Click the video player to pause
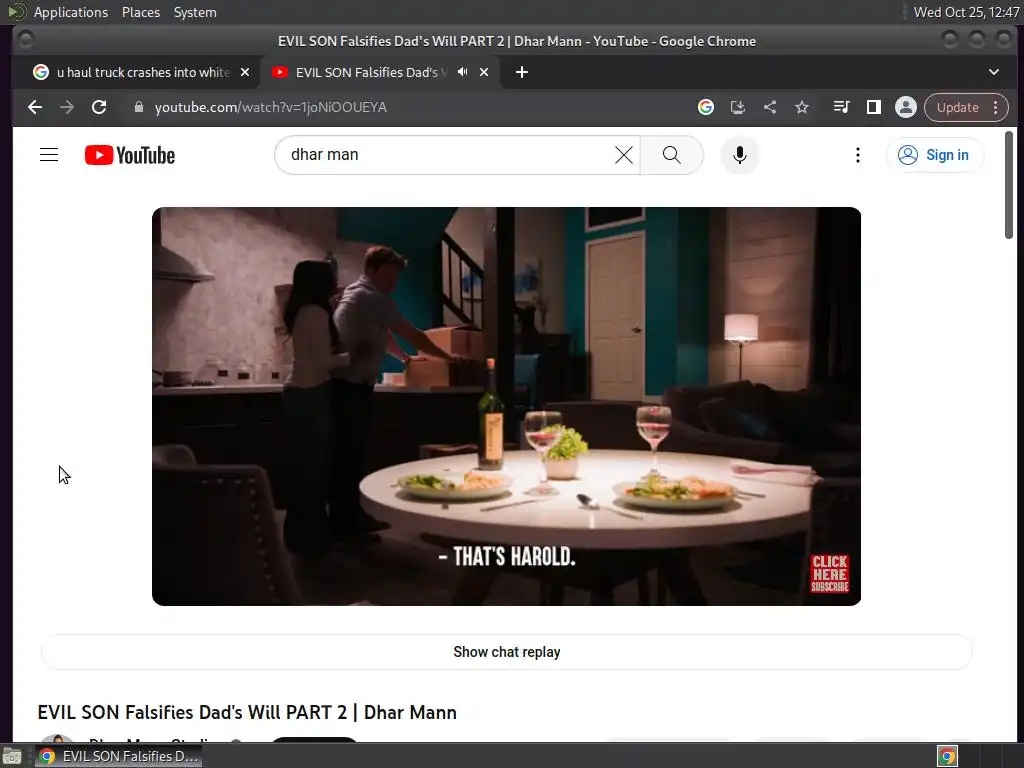This screenshot has width=1024, height=768. pyautogui.click(x=506, y=406)
